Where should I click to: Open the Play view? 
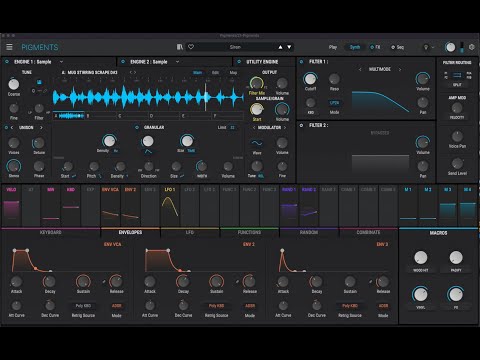(x=333, y=47)
